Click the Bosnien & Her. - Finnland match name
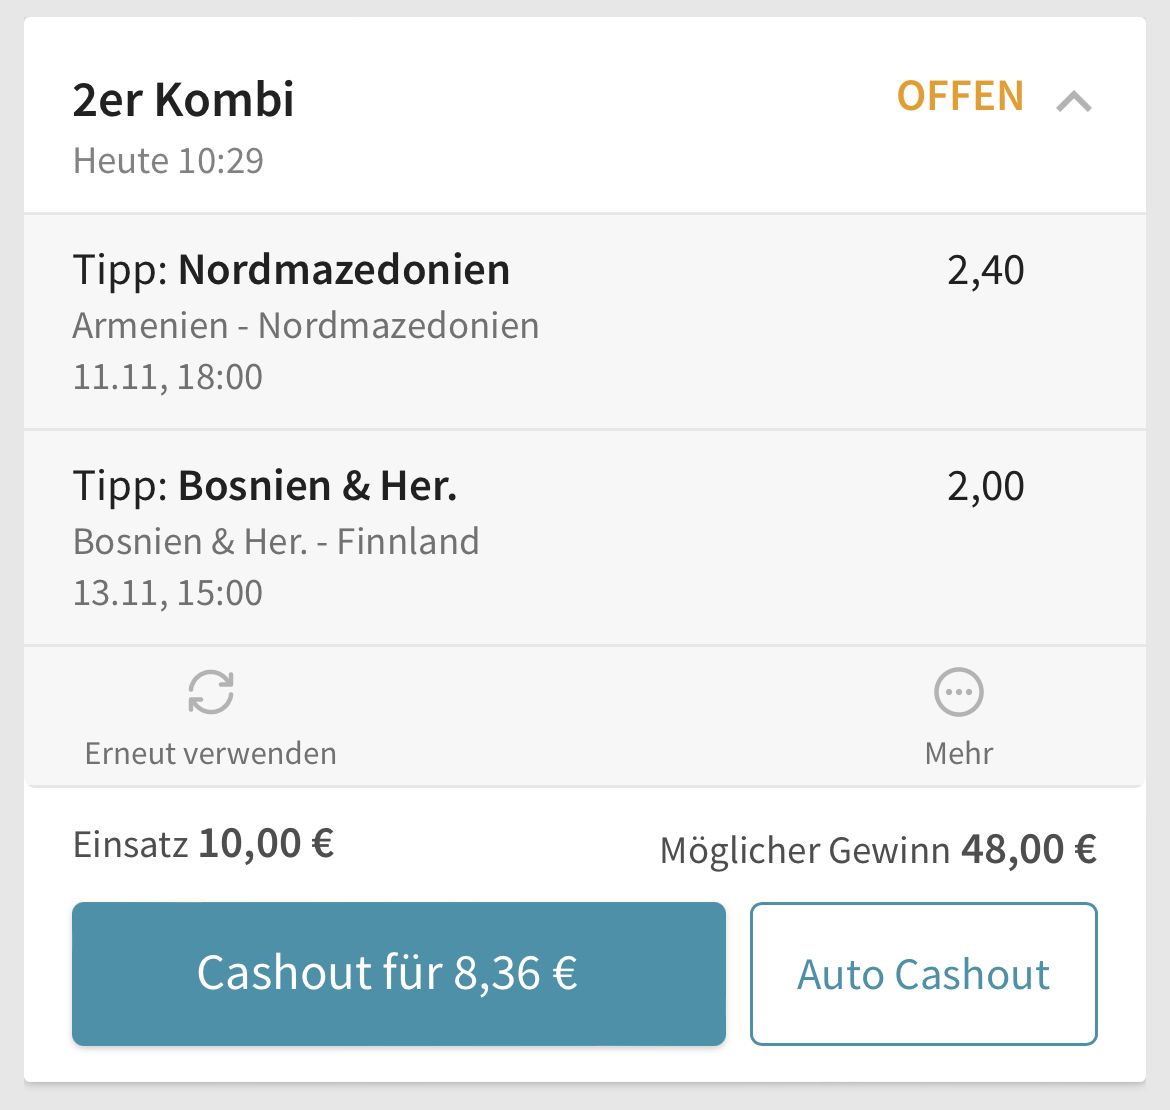This screenshot has height=1110, width=1170. [x=276, y=542]
